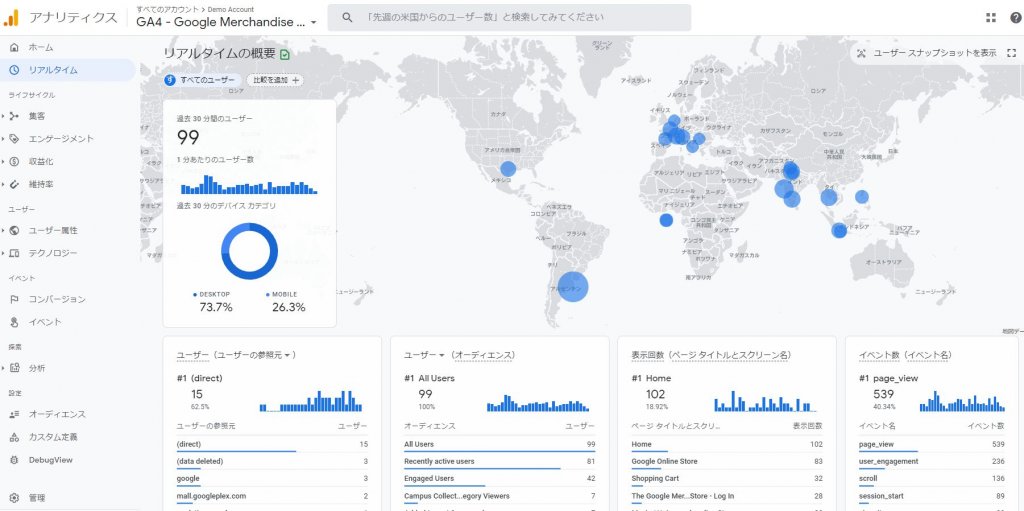Click the 表示回数 card title
Screen dimensions: 1024x511
[x=647, y=355]
